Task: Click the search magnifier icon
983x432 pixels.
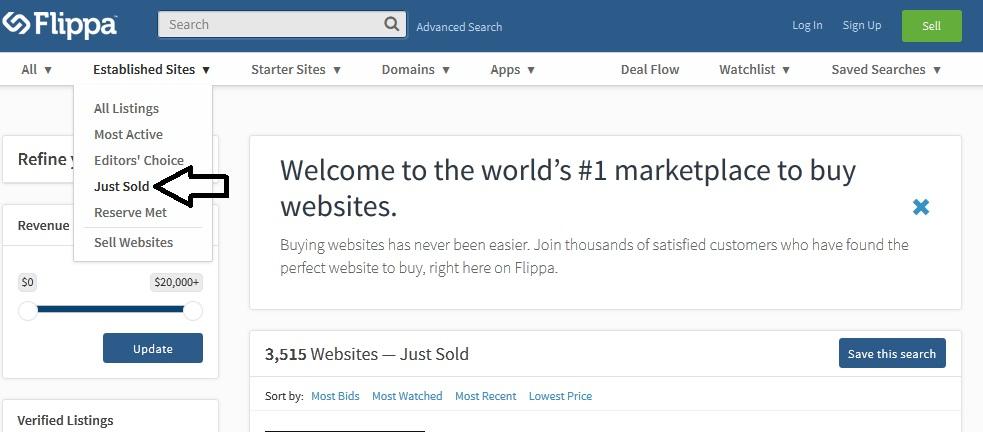Action: click(392, 24)
